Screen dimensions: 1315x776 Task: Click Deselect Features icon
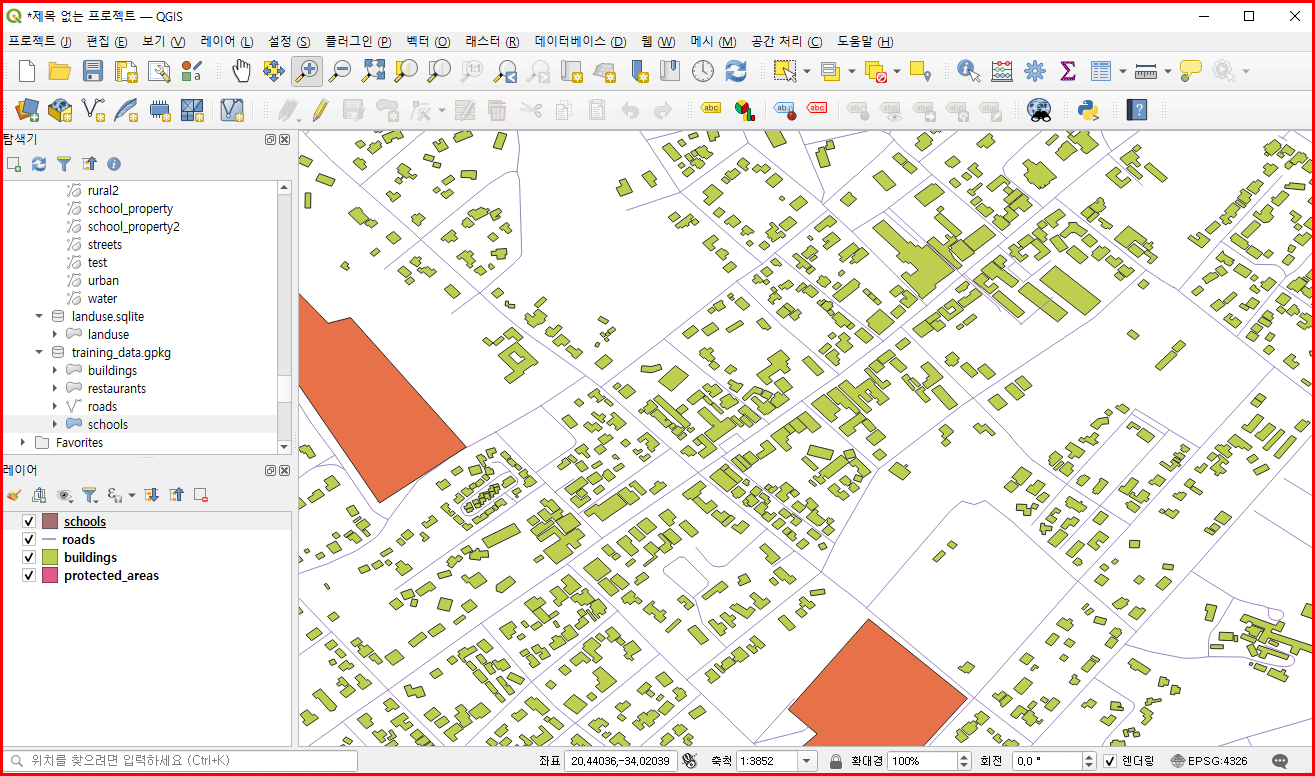pos(876,71)
